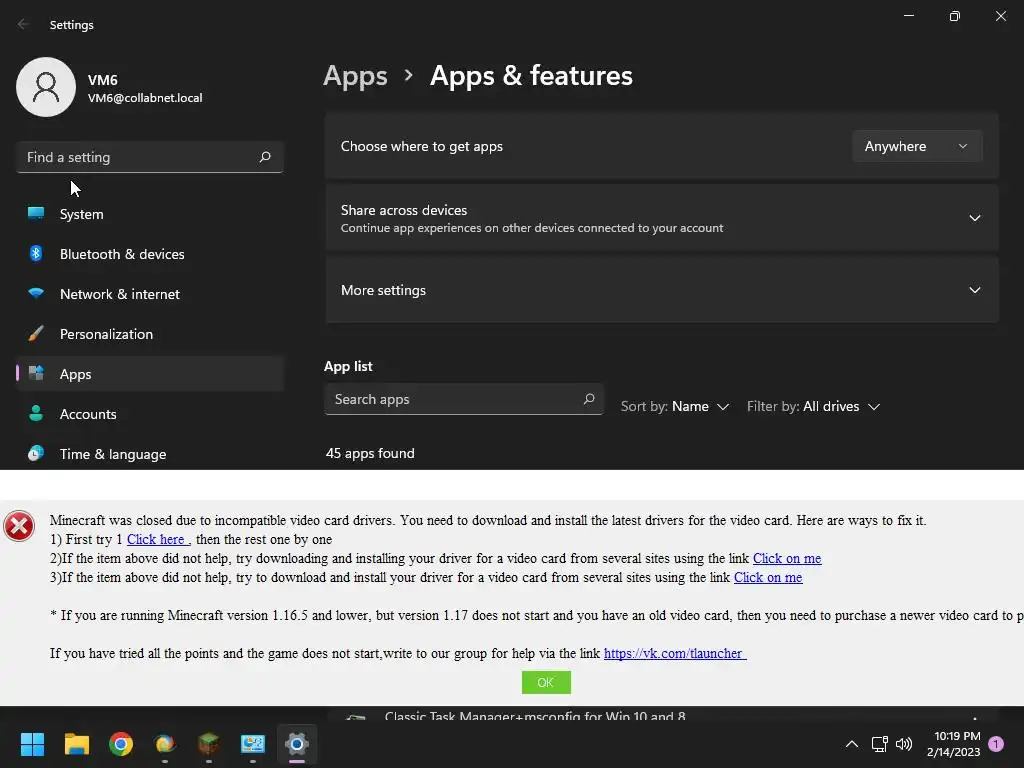Click the Network wifi icon
The image size is (1024, 768).
pyautogui.click(x=36, y=293)
